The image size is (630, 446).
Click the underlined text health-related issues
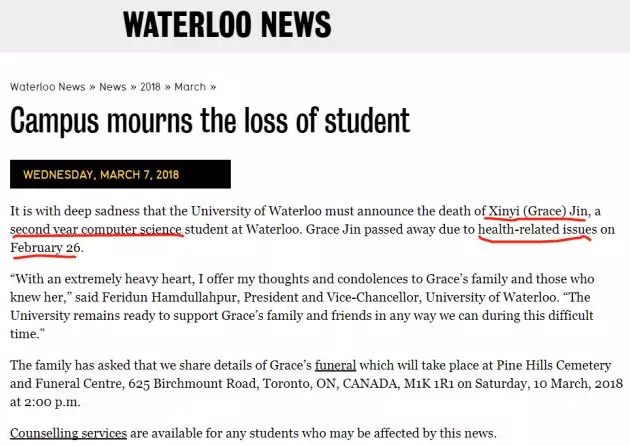point(538,229)
